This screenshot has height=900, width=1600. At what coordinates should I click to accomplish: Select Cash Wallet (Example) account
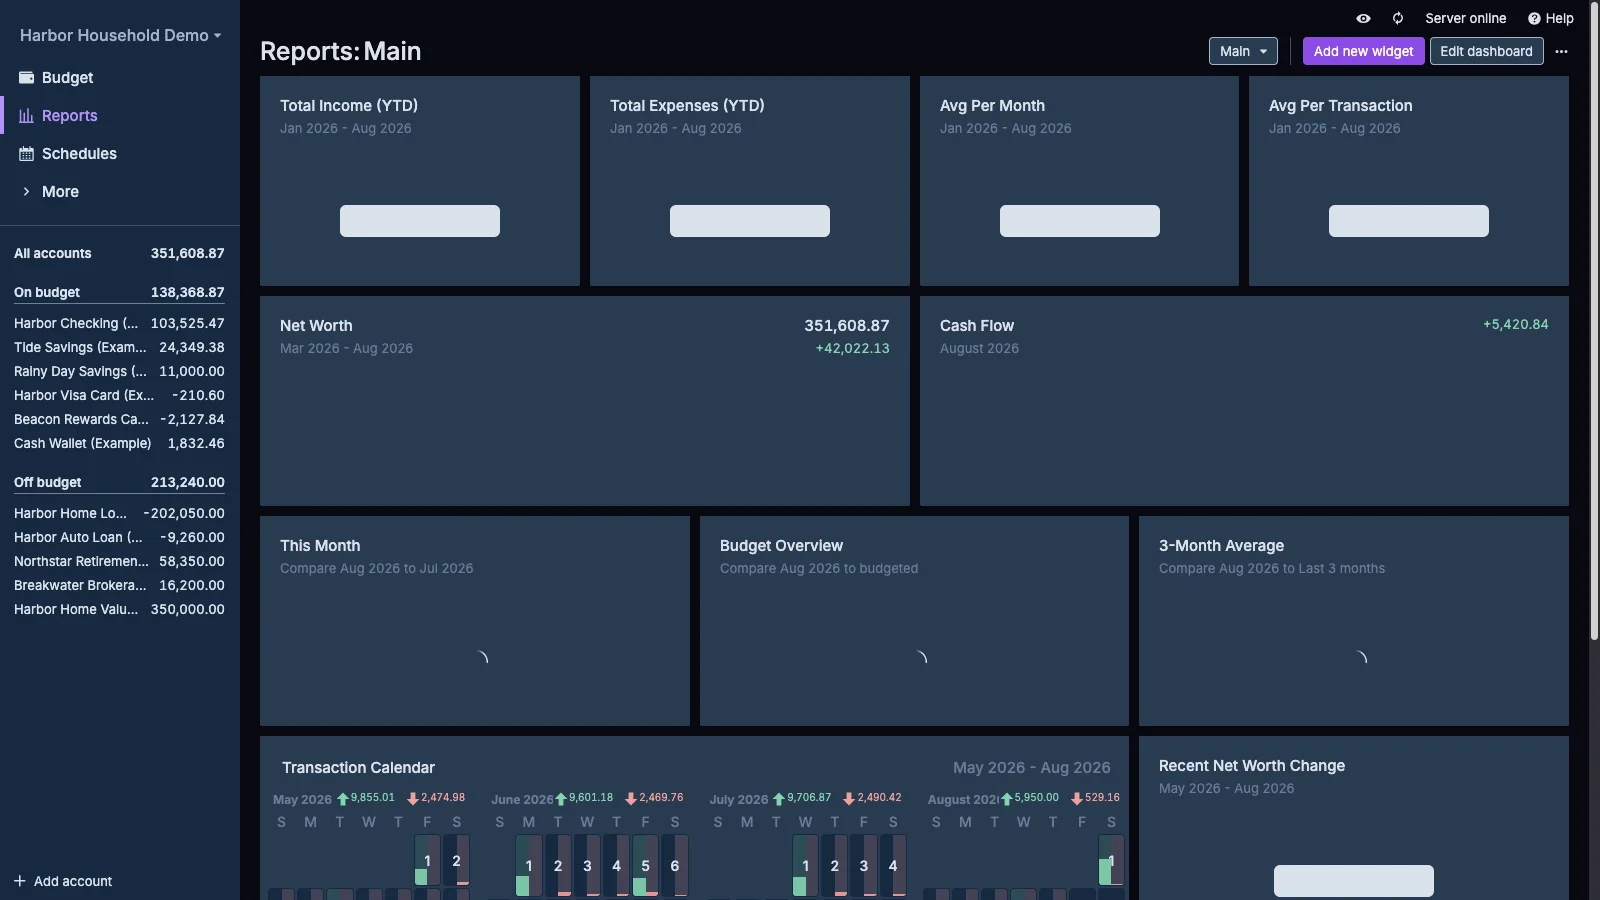[119, 444]
